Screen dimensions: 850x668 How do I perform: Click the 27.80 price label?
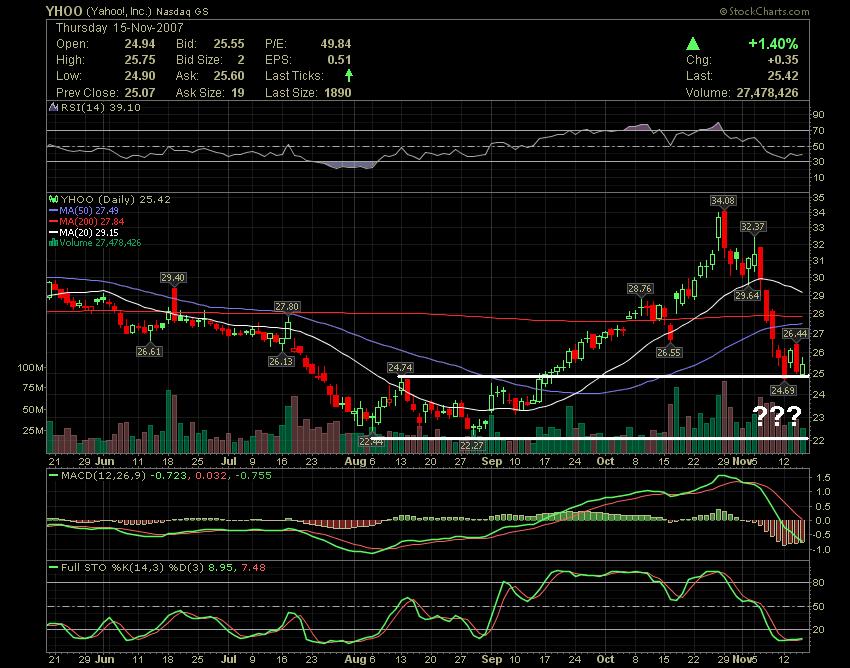coord(287,307)
